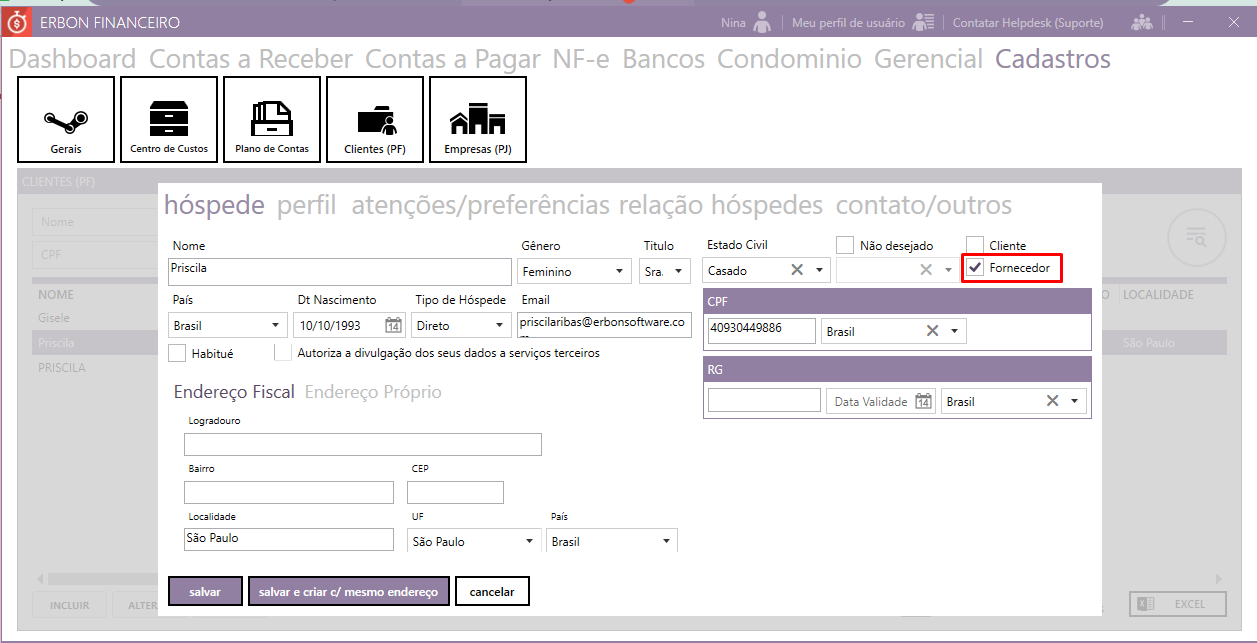Expand the Gênero dropdown

(x=620, y=271)
